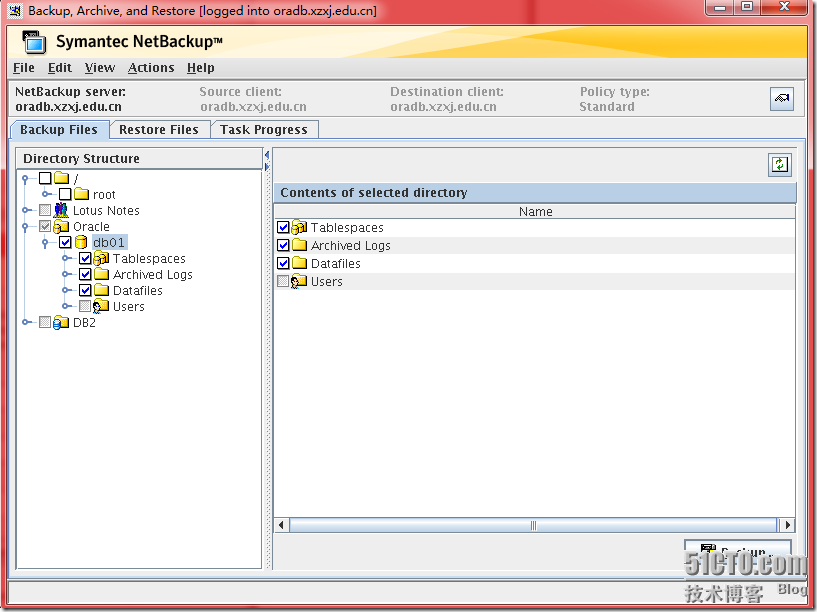
Task: Click the refresh icon above contents list
Action: click(779, 165)
